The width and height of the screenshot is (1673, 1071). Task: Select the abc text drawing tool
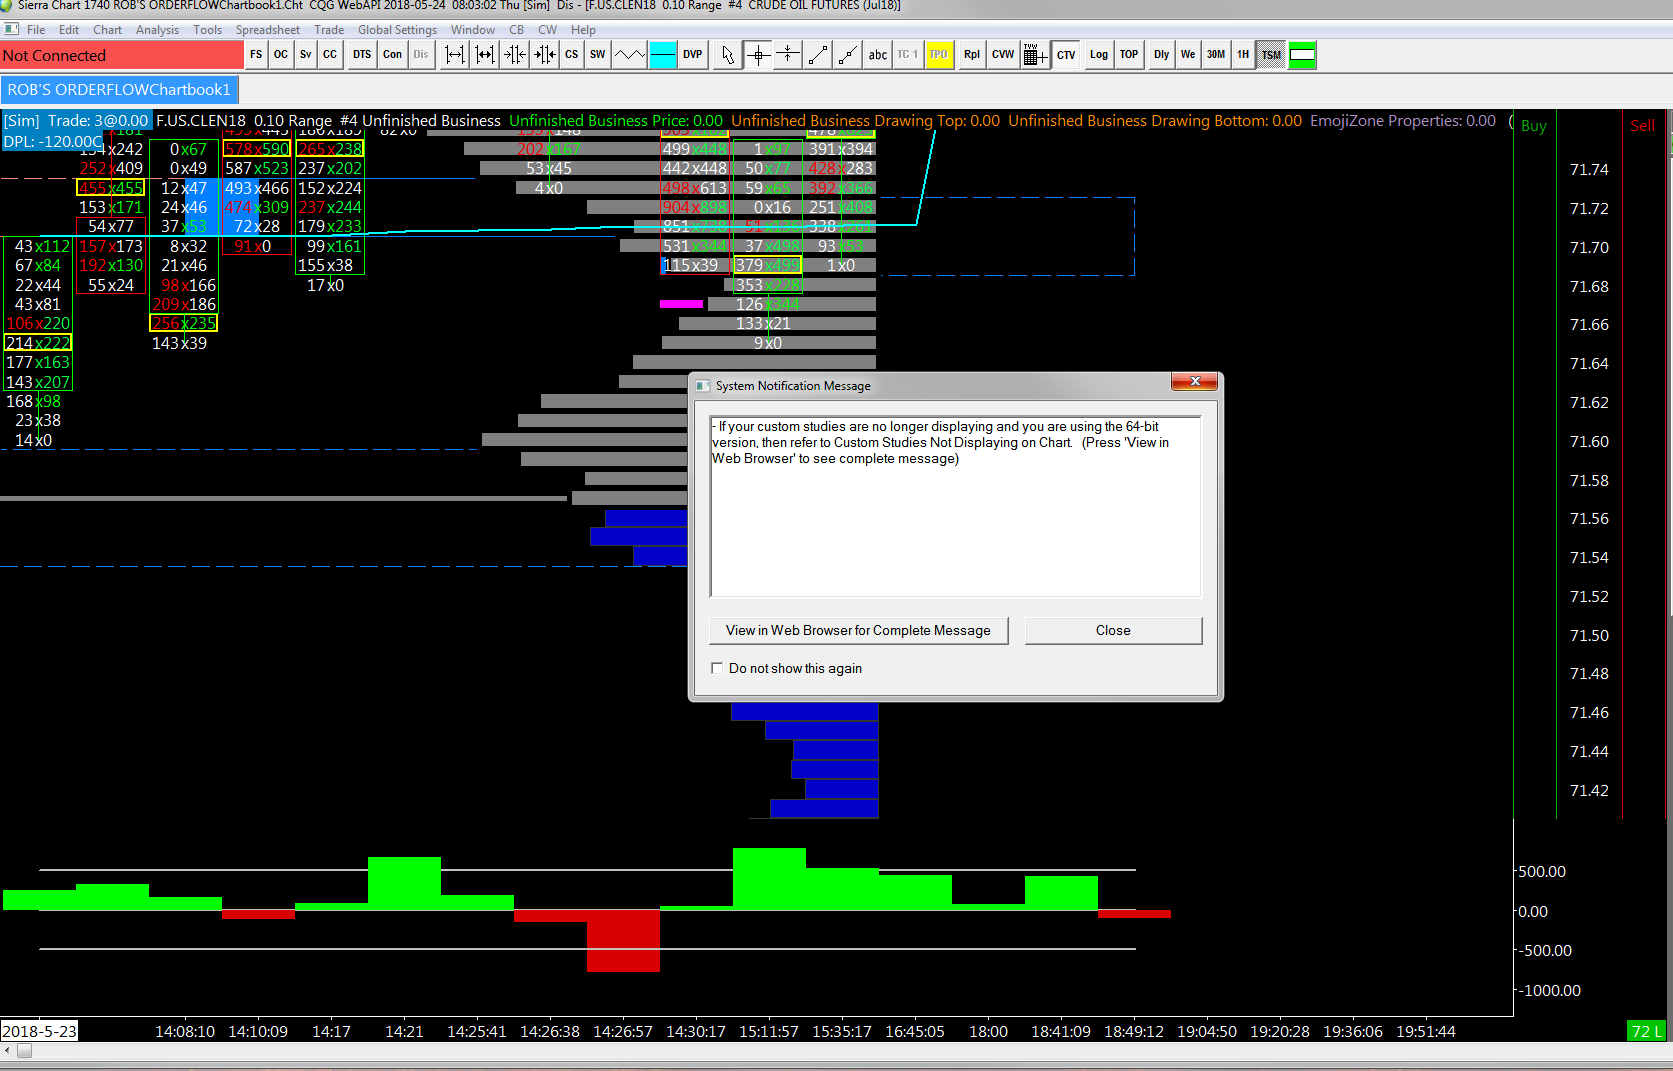click(x=878, y=55)
